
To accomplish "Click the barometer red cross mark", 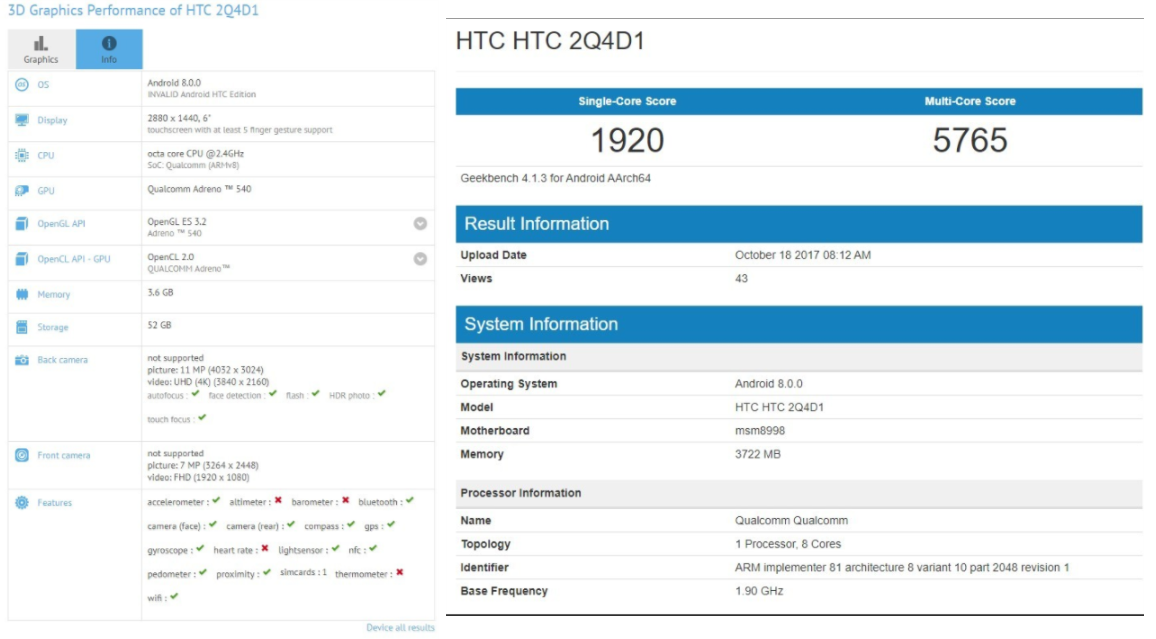I will coord(346,500).
